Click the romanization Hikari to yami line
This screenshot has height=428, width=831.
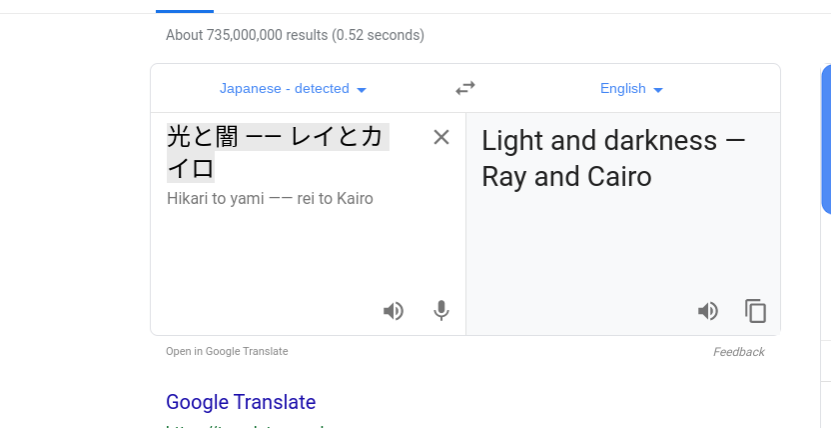point(270,199)
